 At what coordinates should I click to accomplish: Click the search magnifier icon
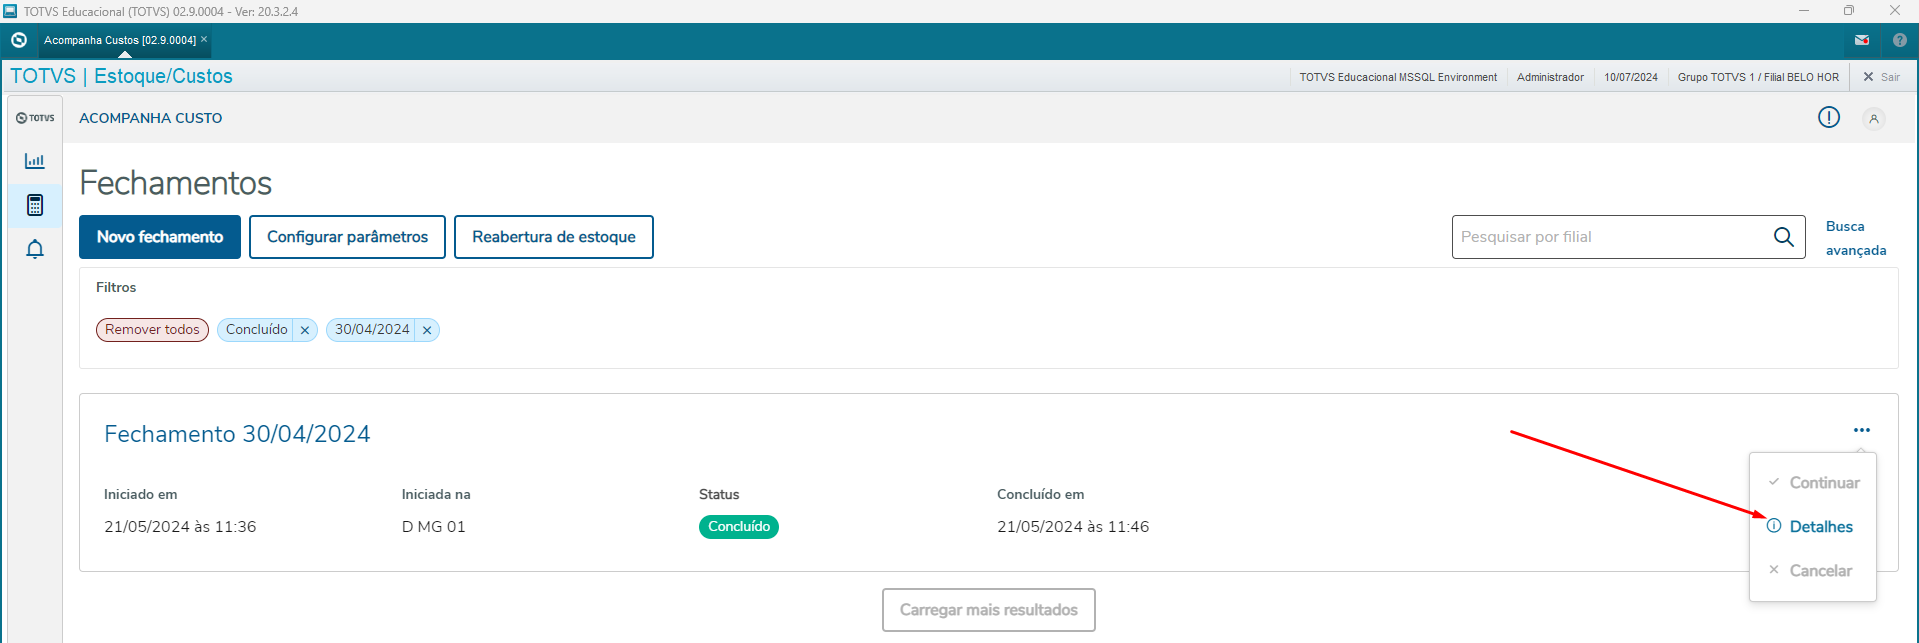[x=1784, y=237]
